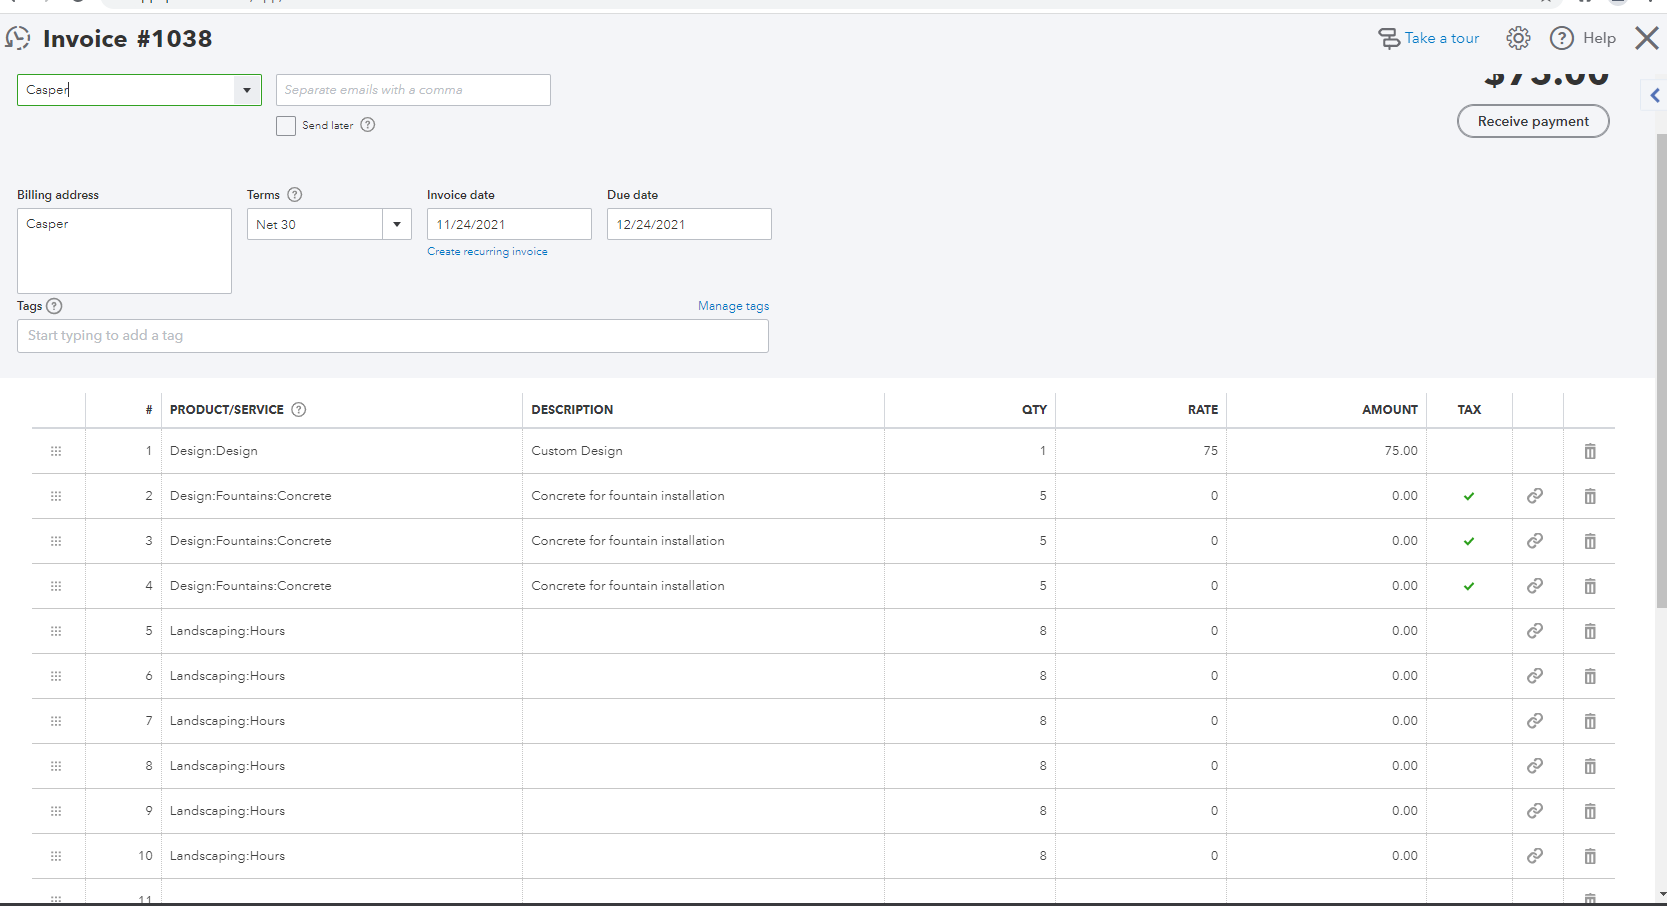The image size is (1667, 906).
Task: Open the Create recurring invoice link
Action: (x=487, y=252)
